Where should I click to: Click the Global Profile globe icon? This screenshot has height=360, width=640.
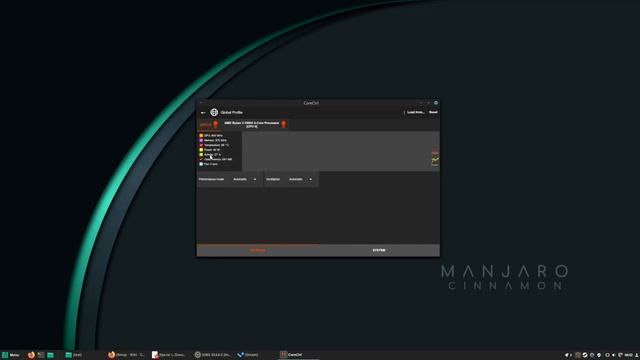pos(214,112)
